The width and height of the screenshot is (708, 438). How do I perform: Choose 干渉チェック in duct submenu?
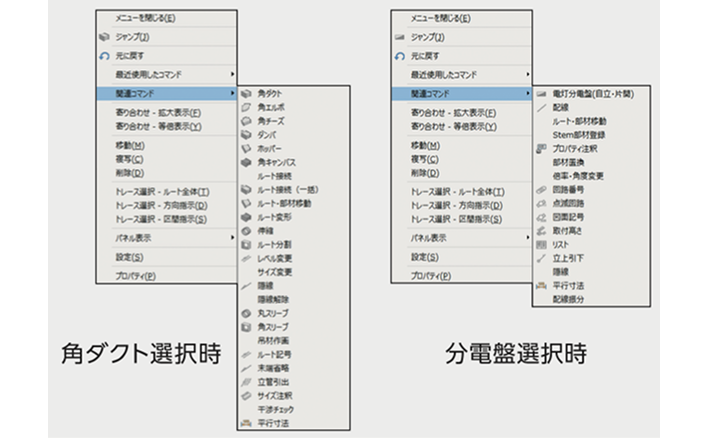(x=275, y=410)
